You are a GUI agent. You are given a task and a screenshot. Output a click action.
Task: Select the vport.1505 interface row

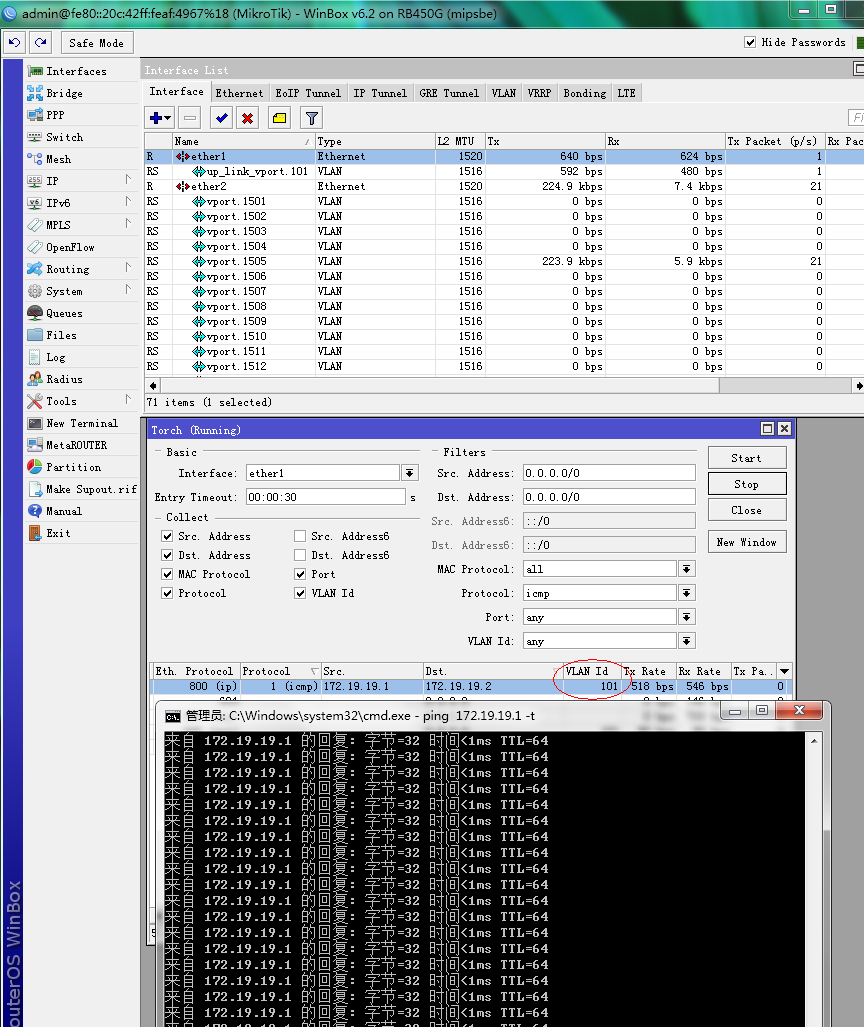point(236,261)
